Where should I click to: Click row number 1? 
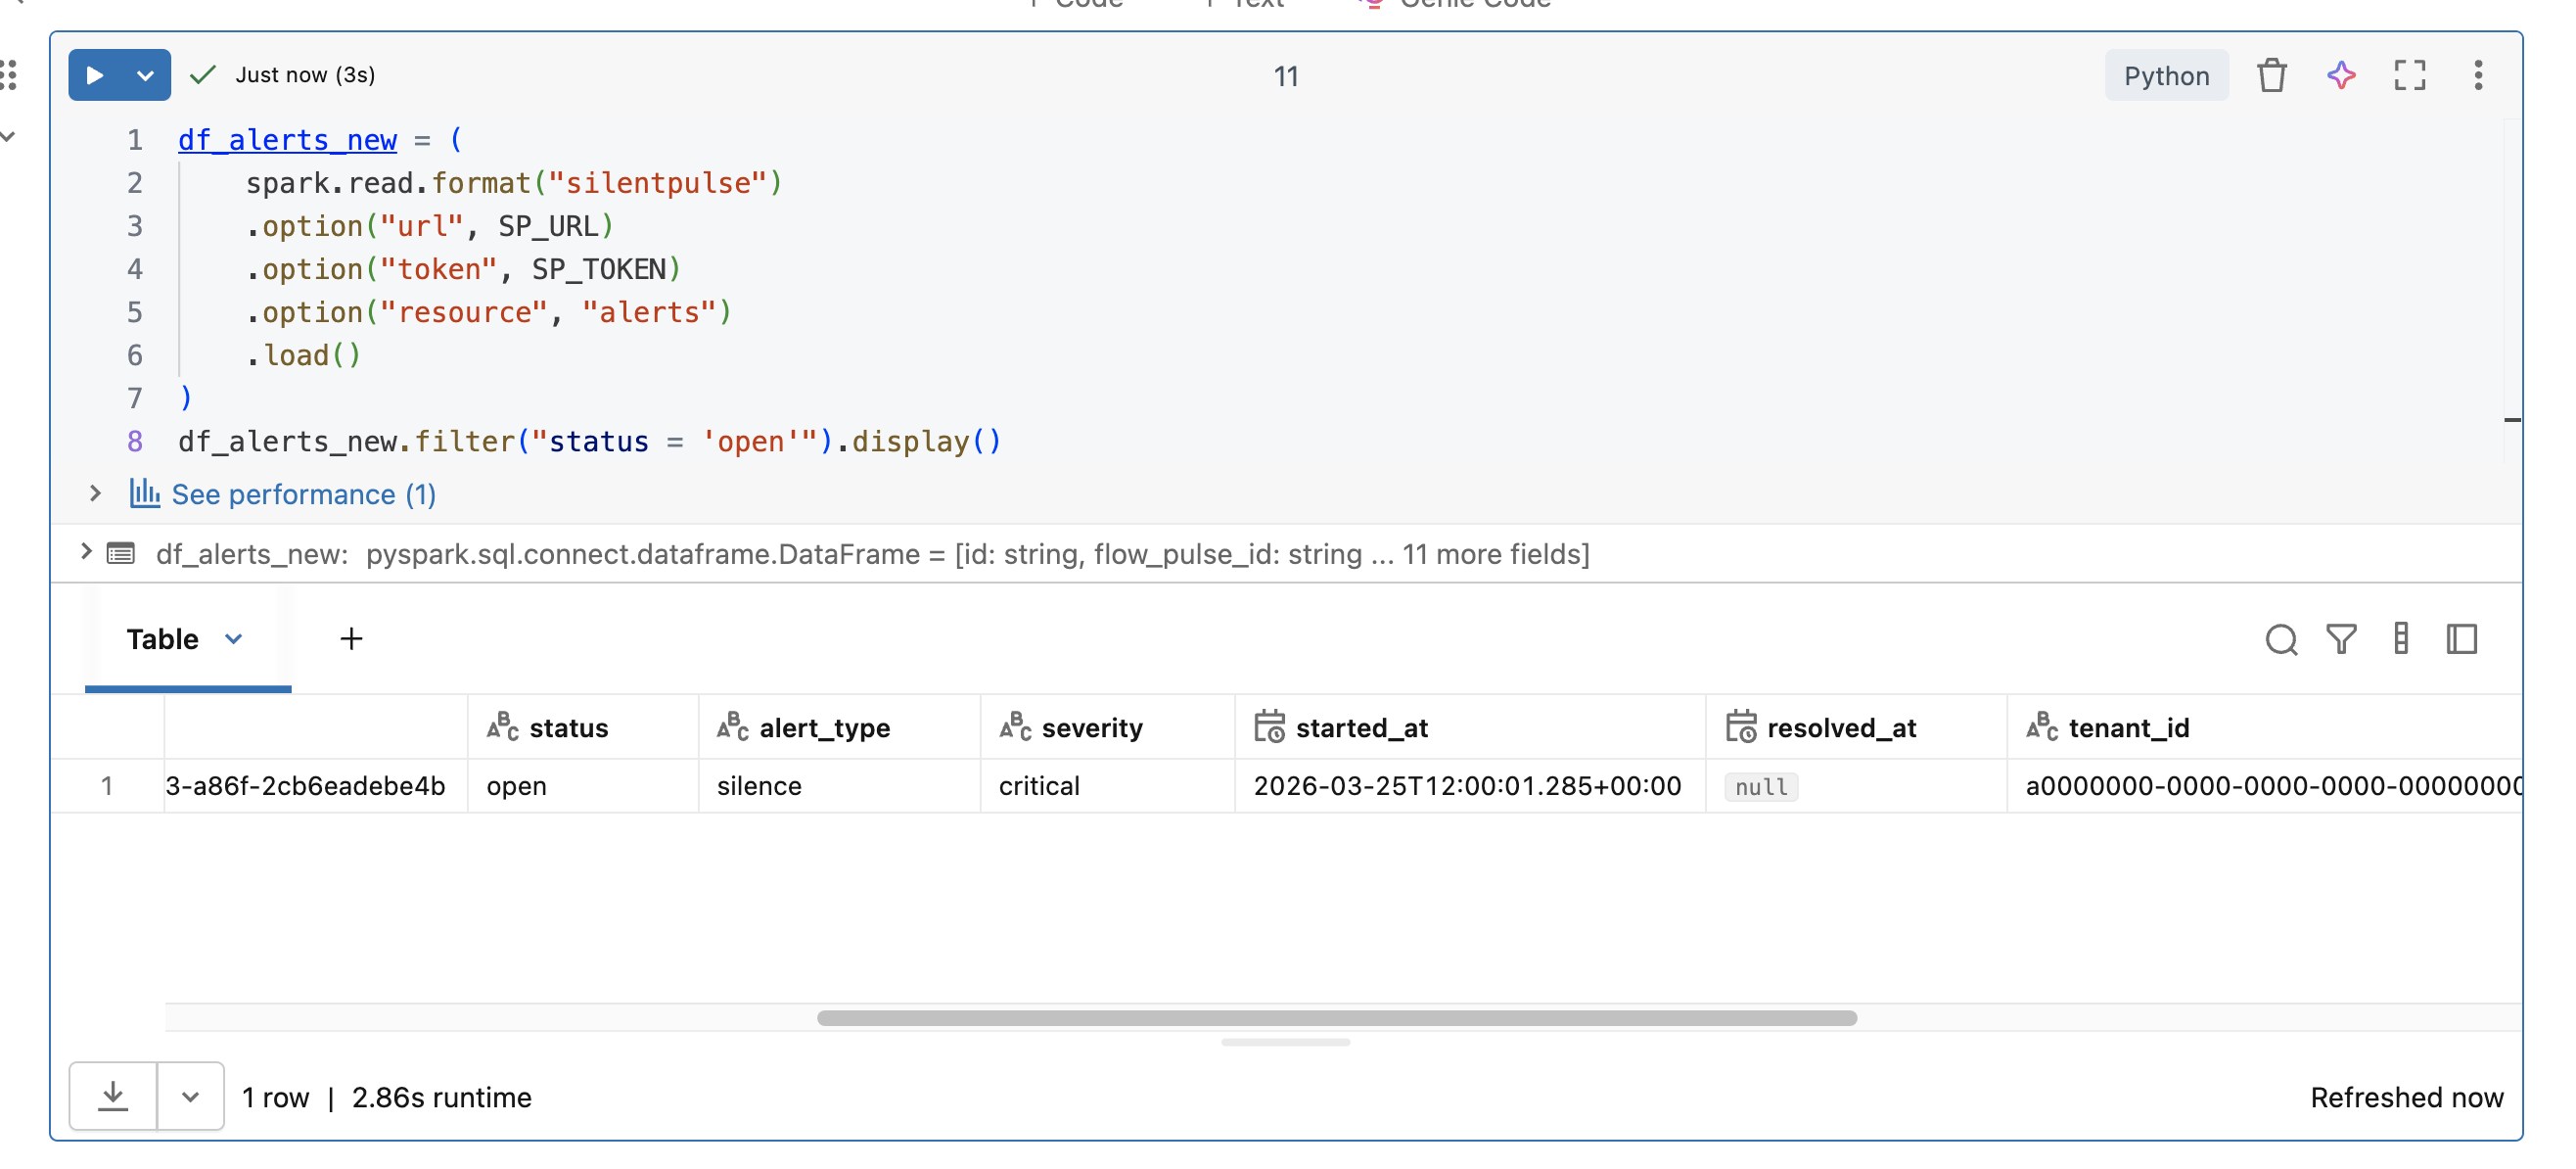point(107,786)
